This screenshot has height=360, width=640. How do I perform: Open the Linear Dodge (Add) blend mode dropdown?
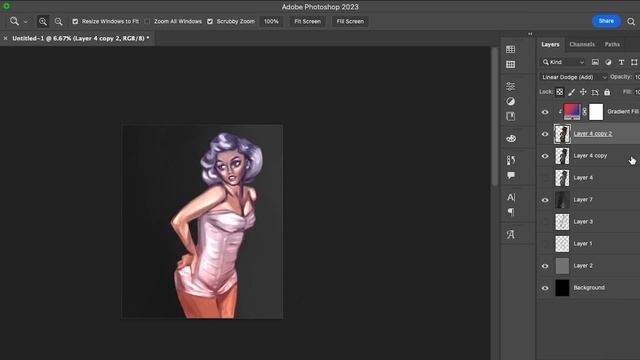573,77
